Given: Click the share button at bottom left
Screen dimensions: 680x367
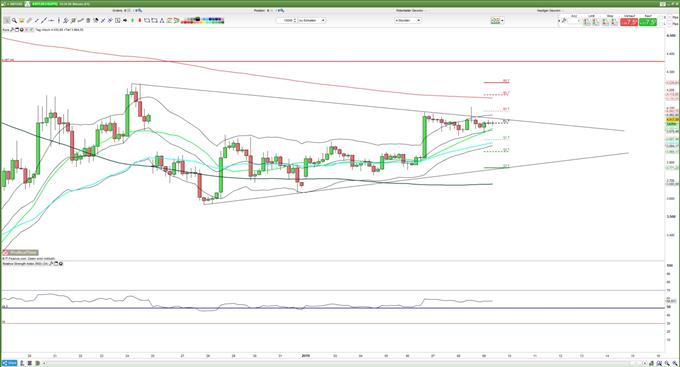Looking at the screenshot, I should [10, 363].
